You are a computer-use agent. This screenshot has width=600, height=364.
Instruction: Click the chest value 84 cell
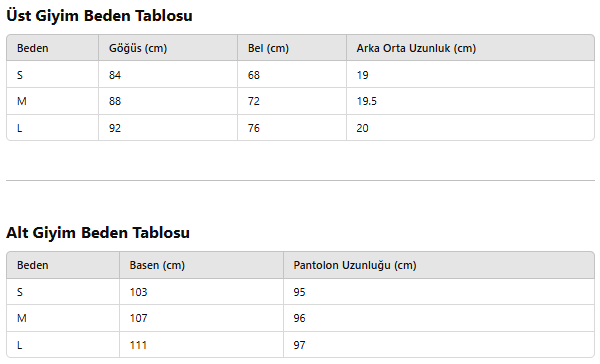point(168,75)
